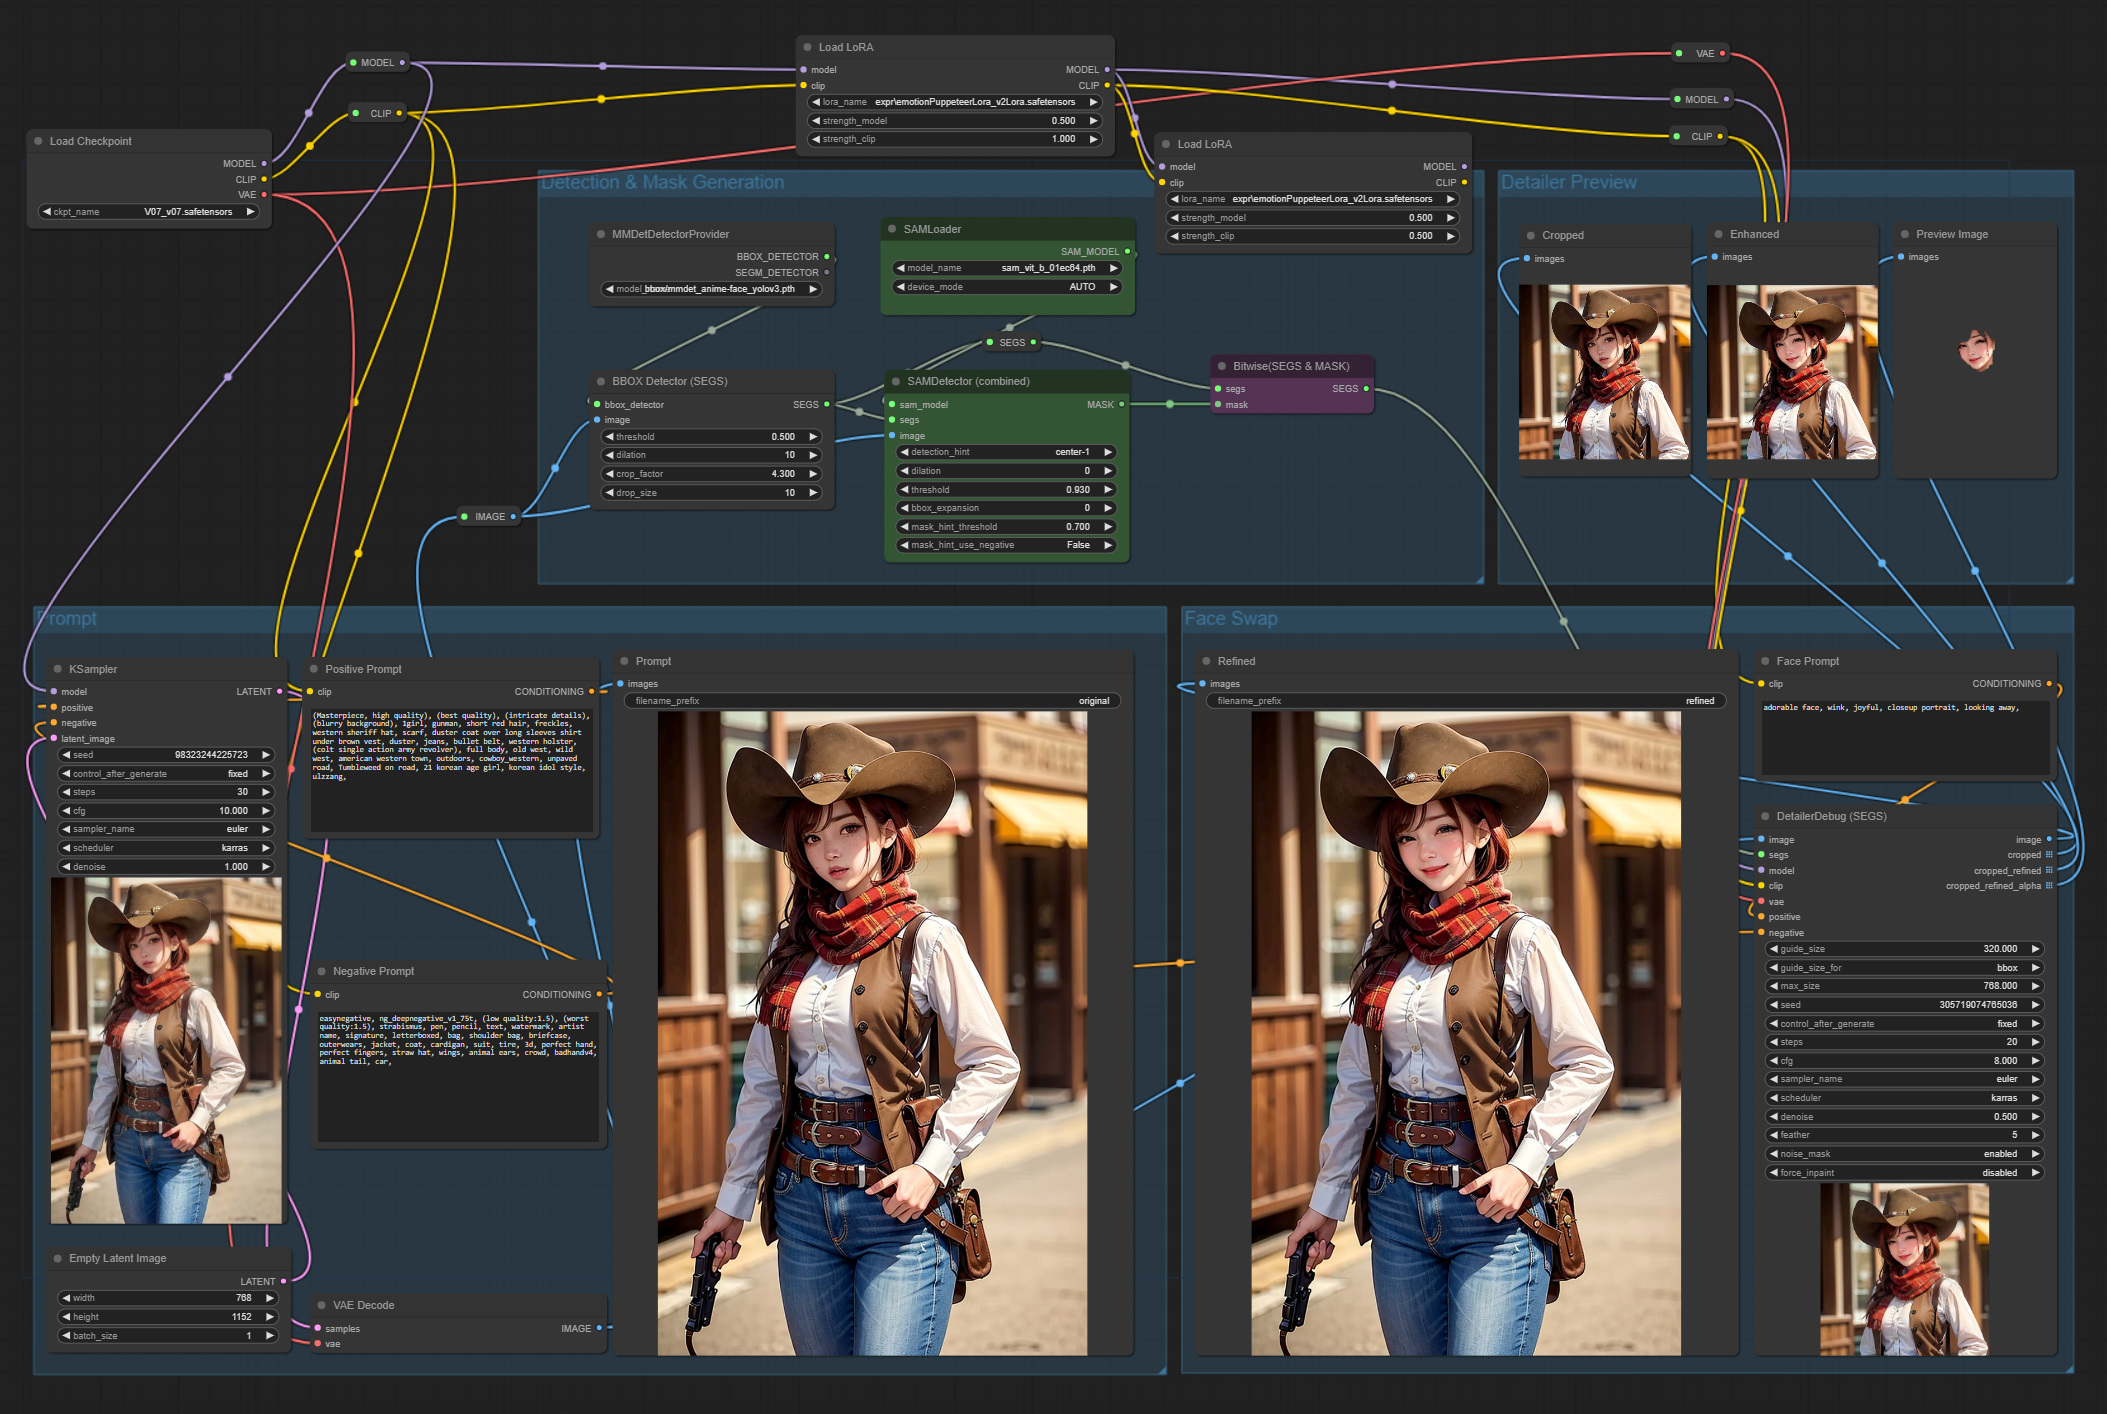The width and height of the screenshot is (2107, 1414).
Task: Collapse the DetailerDebug (SEGS) node dot
Action: 1765,816
